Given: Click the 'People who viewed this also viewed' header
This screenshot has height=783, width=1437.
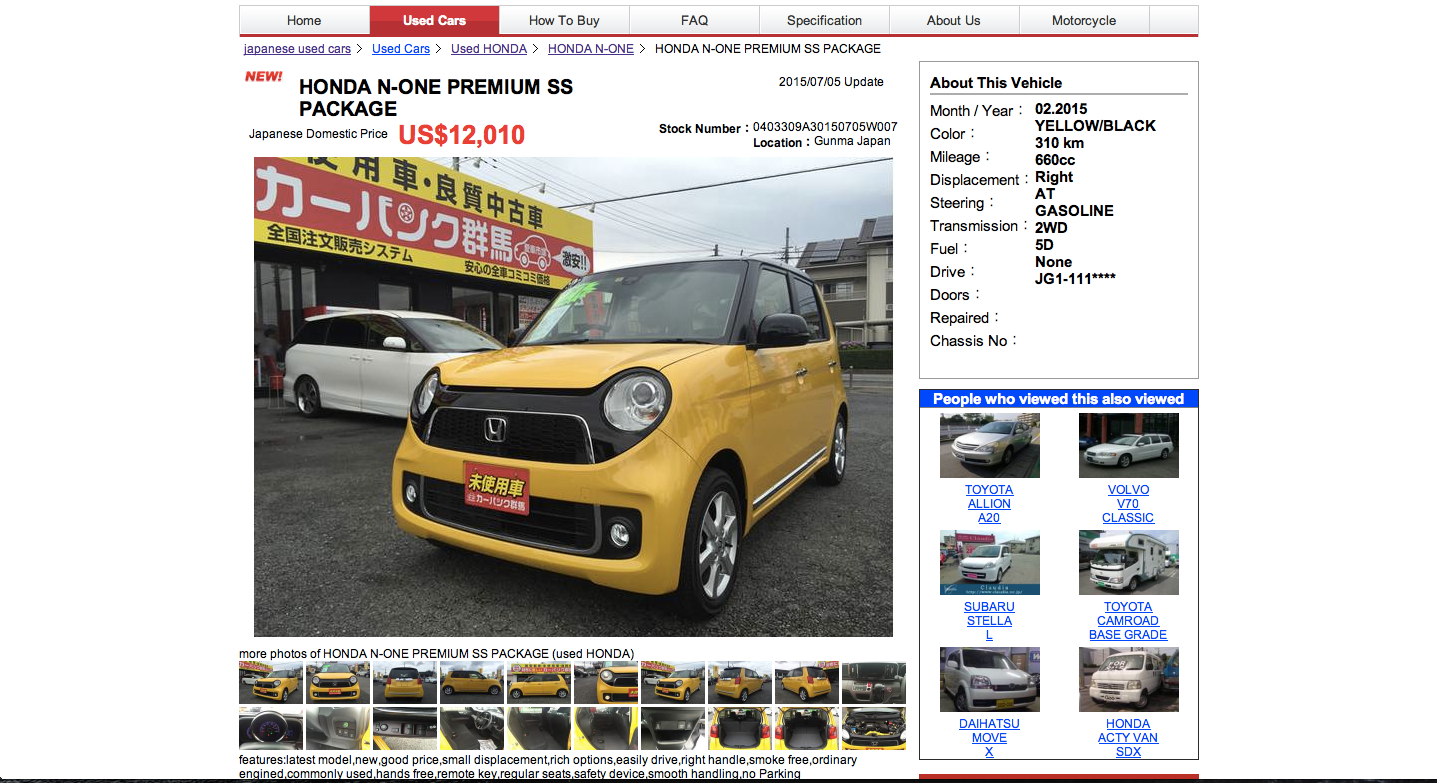Looking at the screenshot, I should click(1058, 399).
